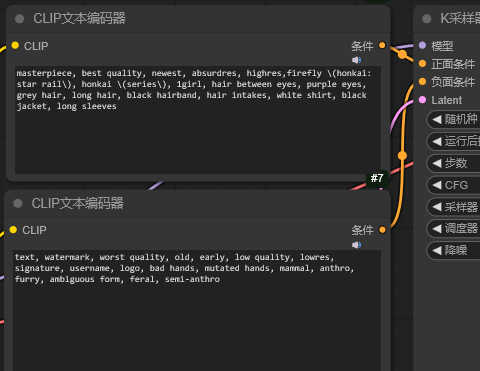Toggle collapse dot on lower CLIP文本编码器 node
Image resolution: width=480 pixels, height=371 pixels.
pyautogui.click(x=18, y=203)
